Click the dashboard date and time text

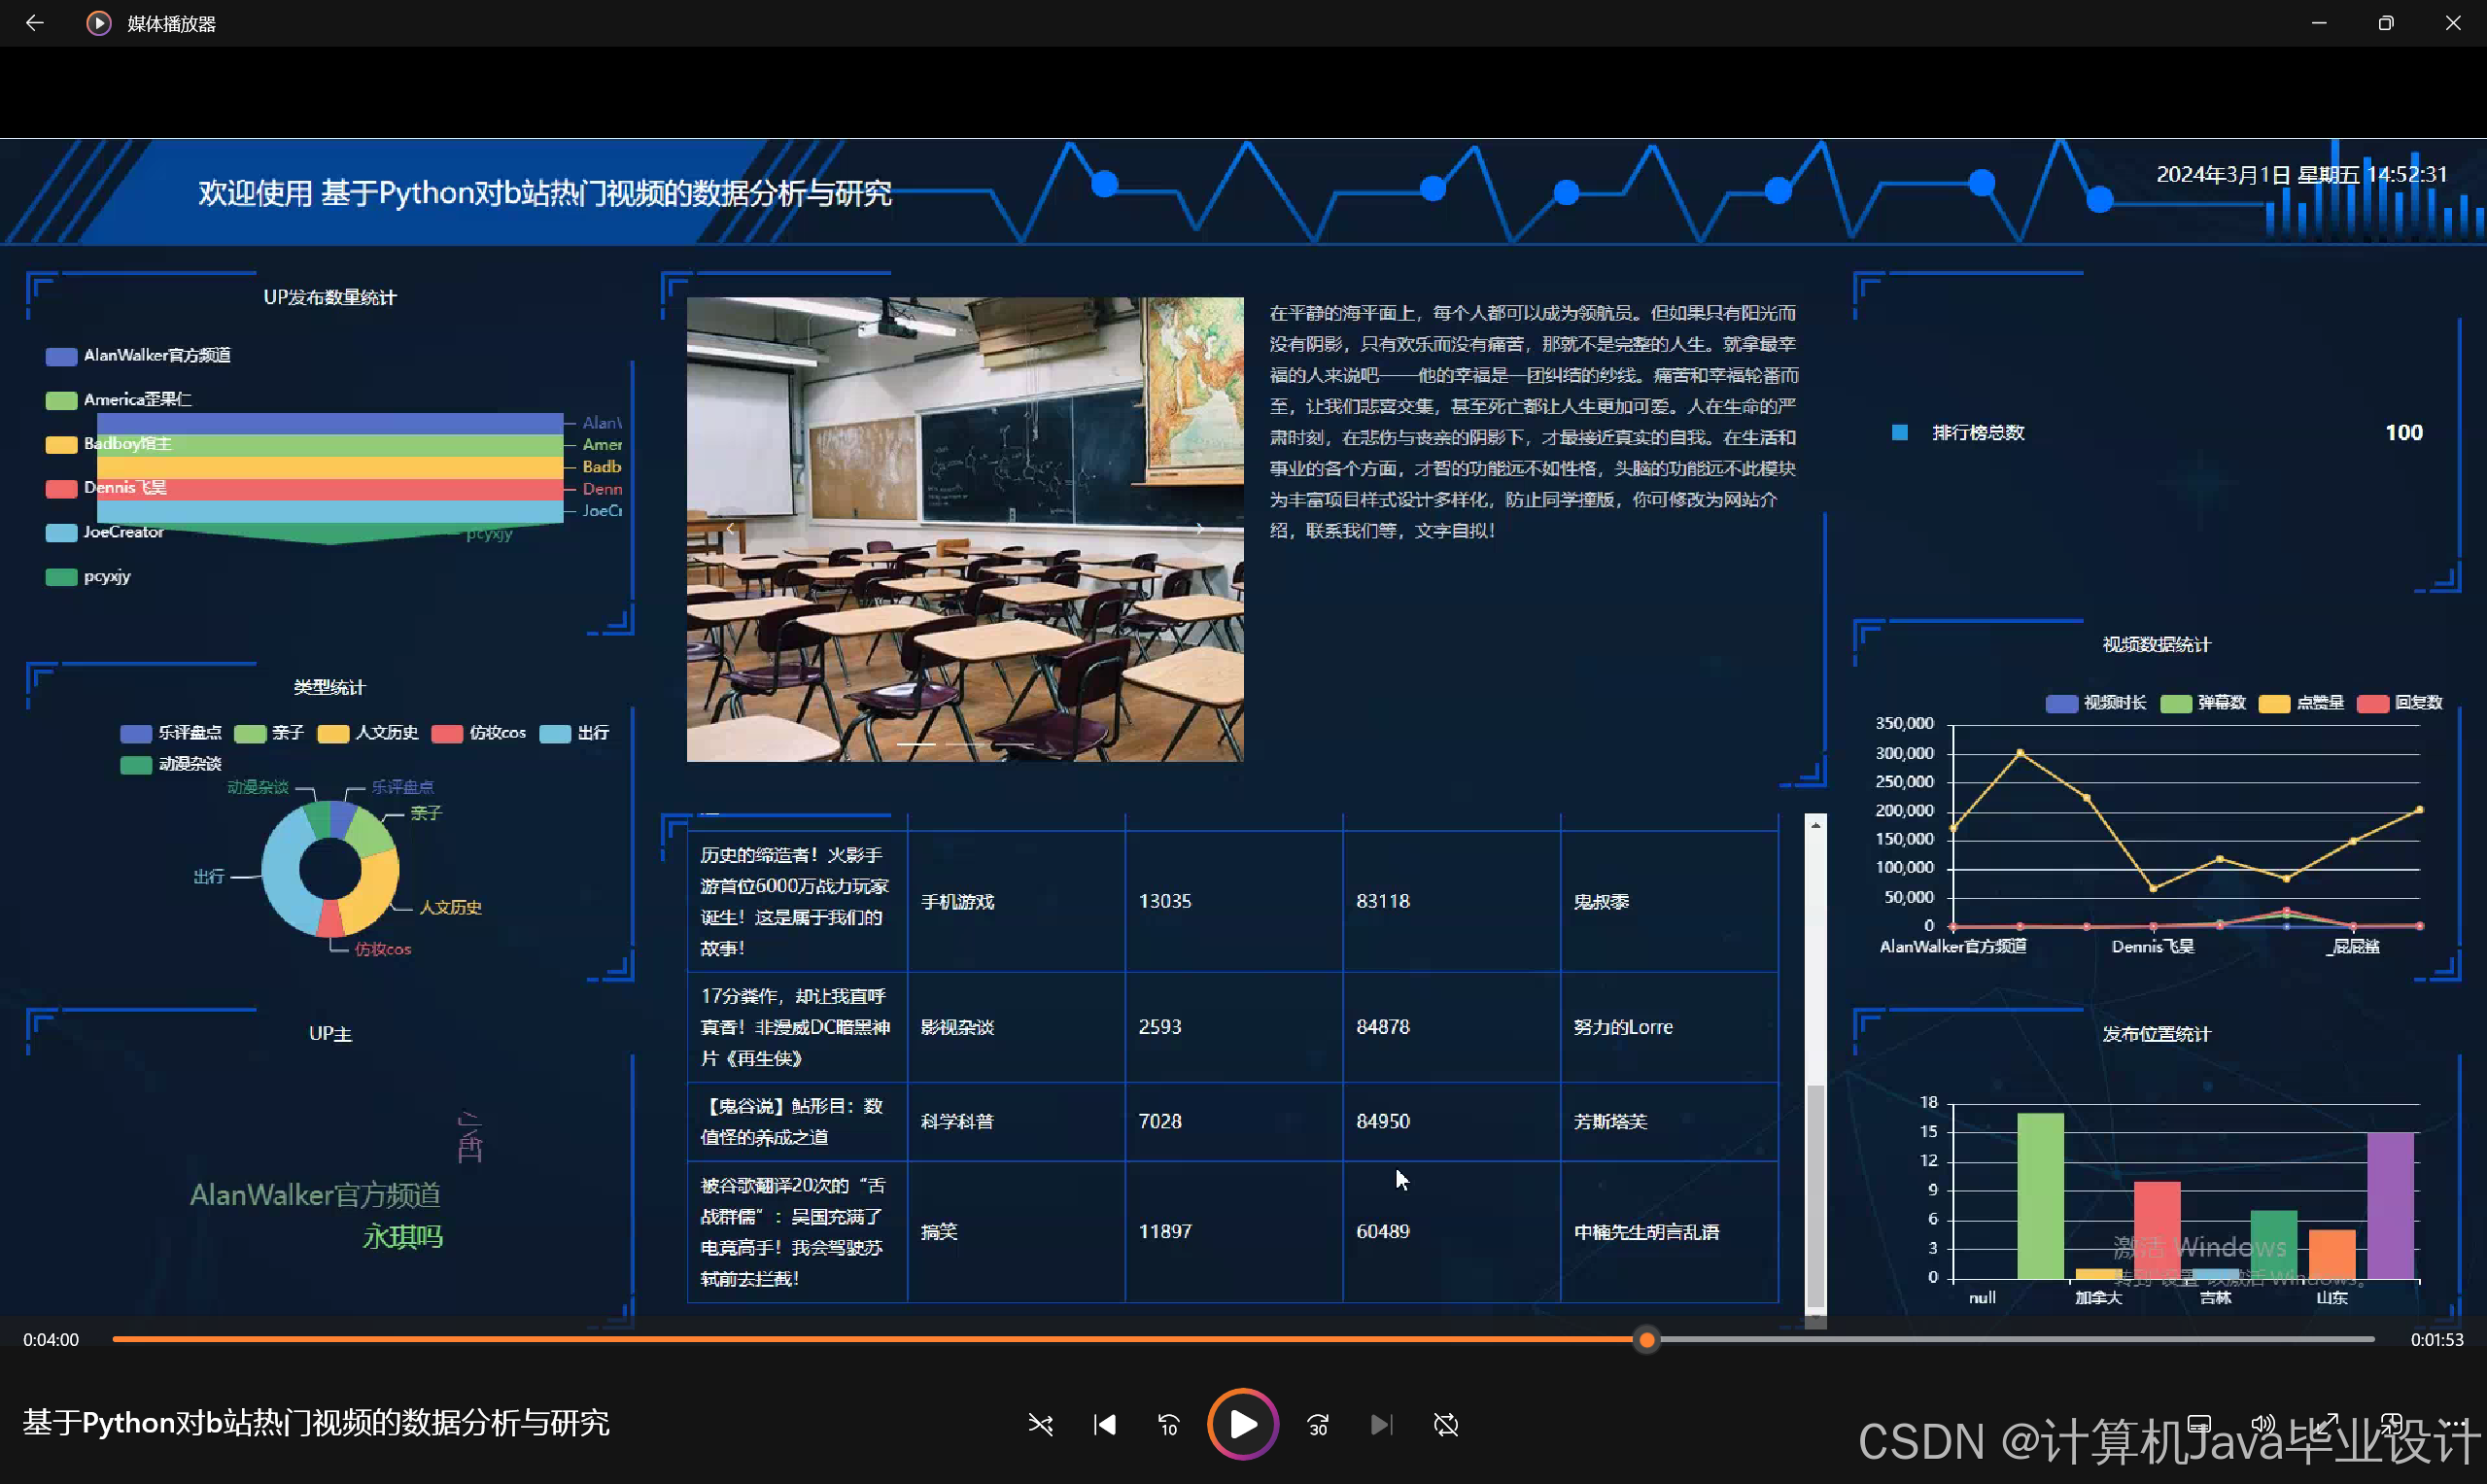point(2301,174)
